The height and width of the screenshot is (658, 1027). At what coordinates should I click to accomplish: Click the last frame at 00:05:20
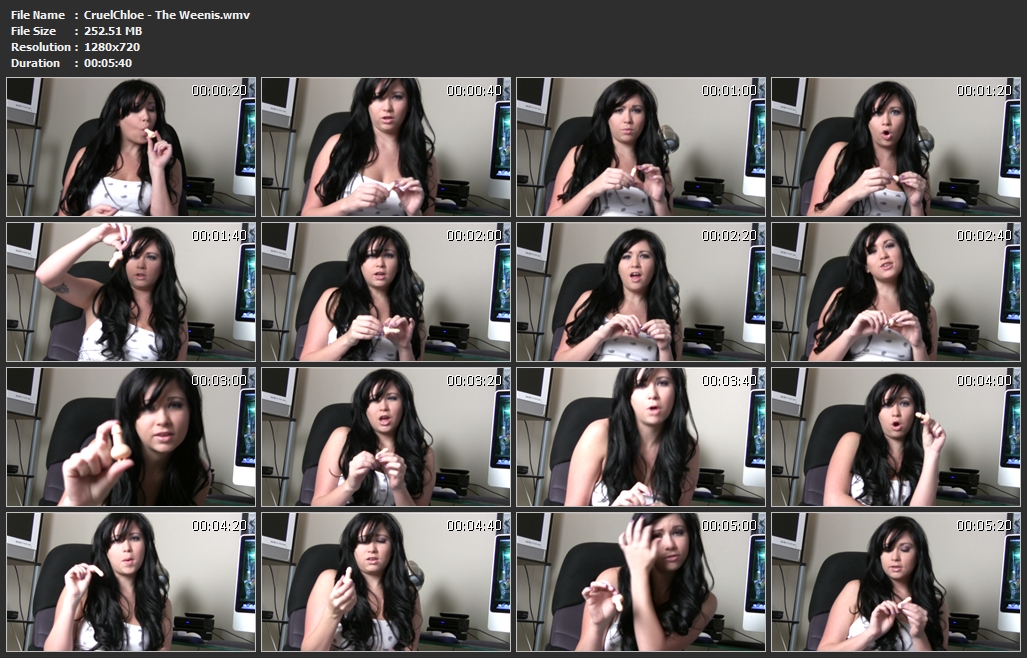[x=896, y=582]
